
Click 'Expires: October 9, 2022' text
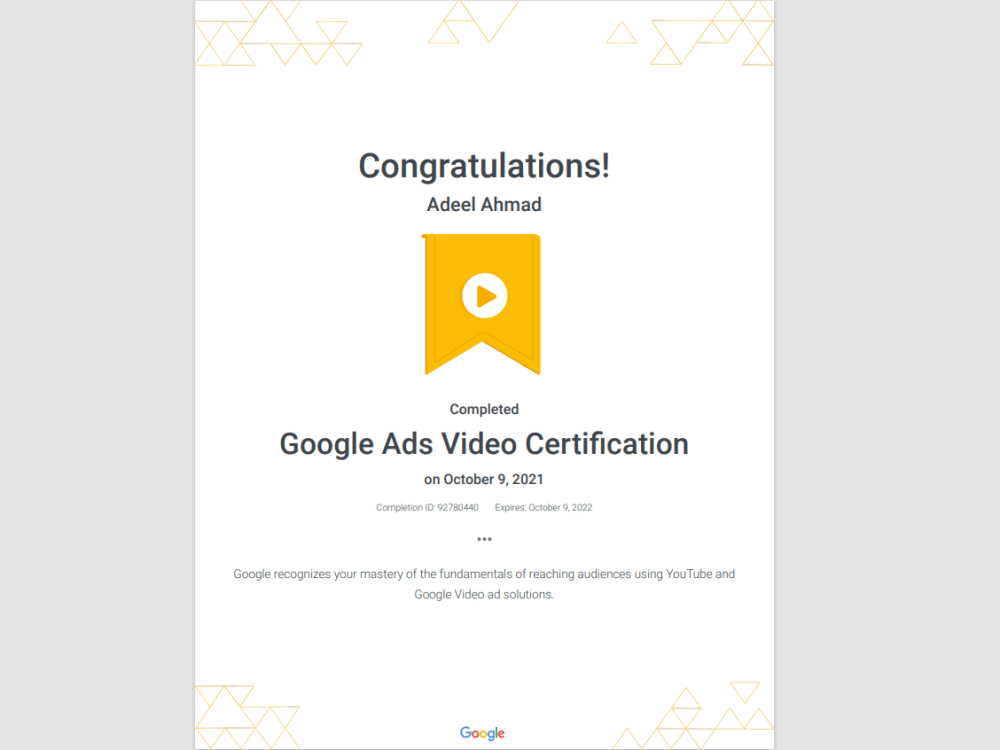pos(543,508)
